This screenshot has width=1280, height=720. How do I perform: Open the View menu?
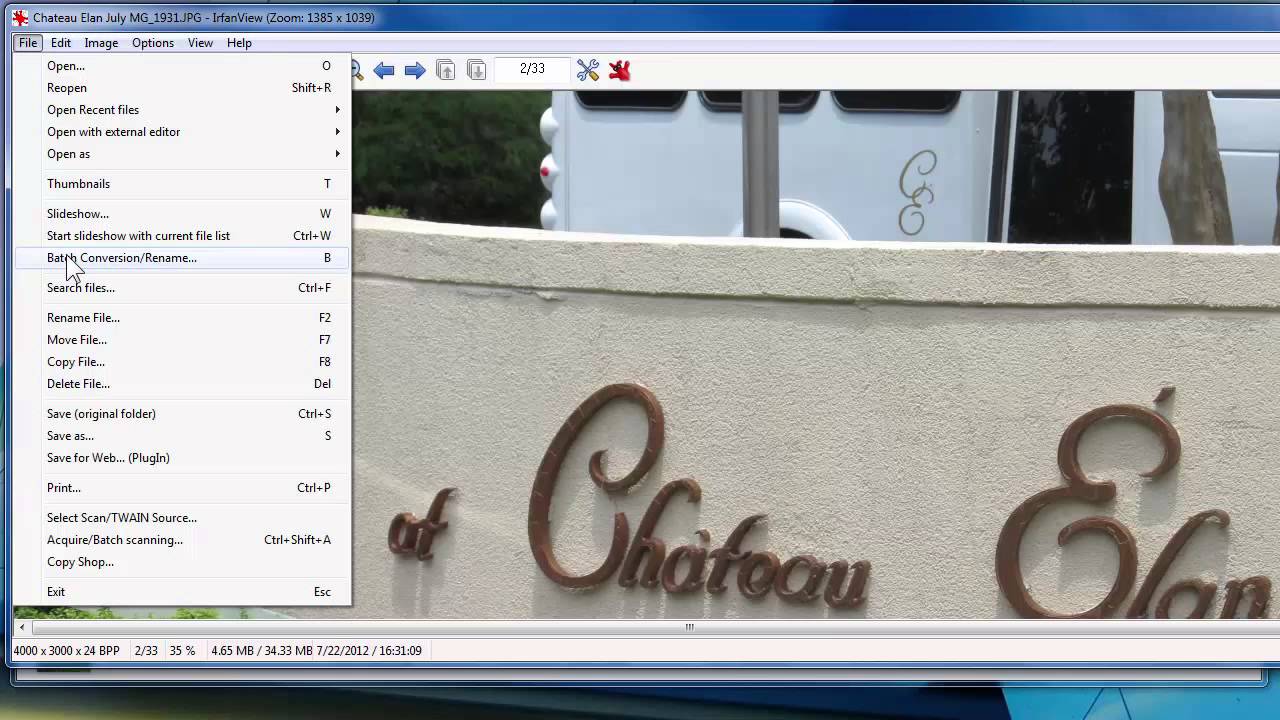pos(200,43)
